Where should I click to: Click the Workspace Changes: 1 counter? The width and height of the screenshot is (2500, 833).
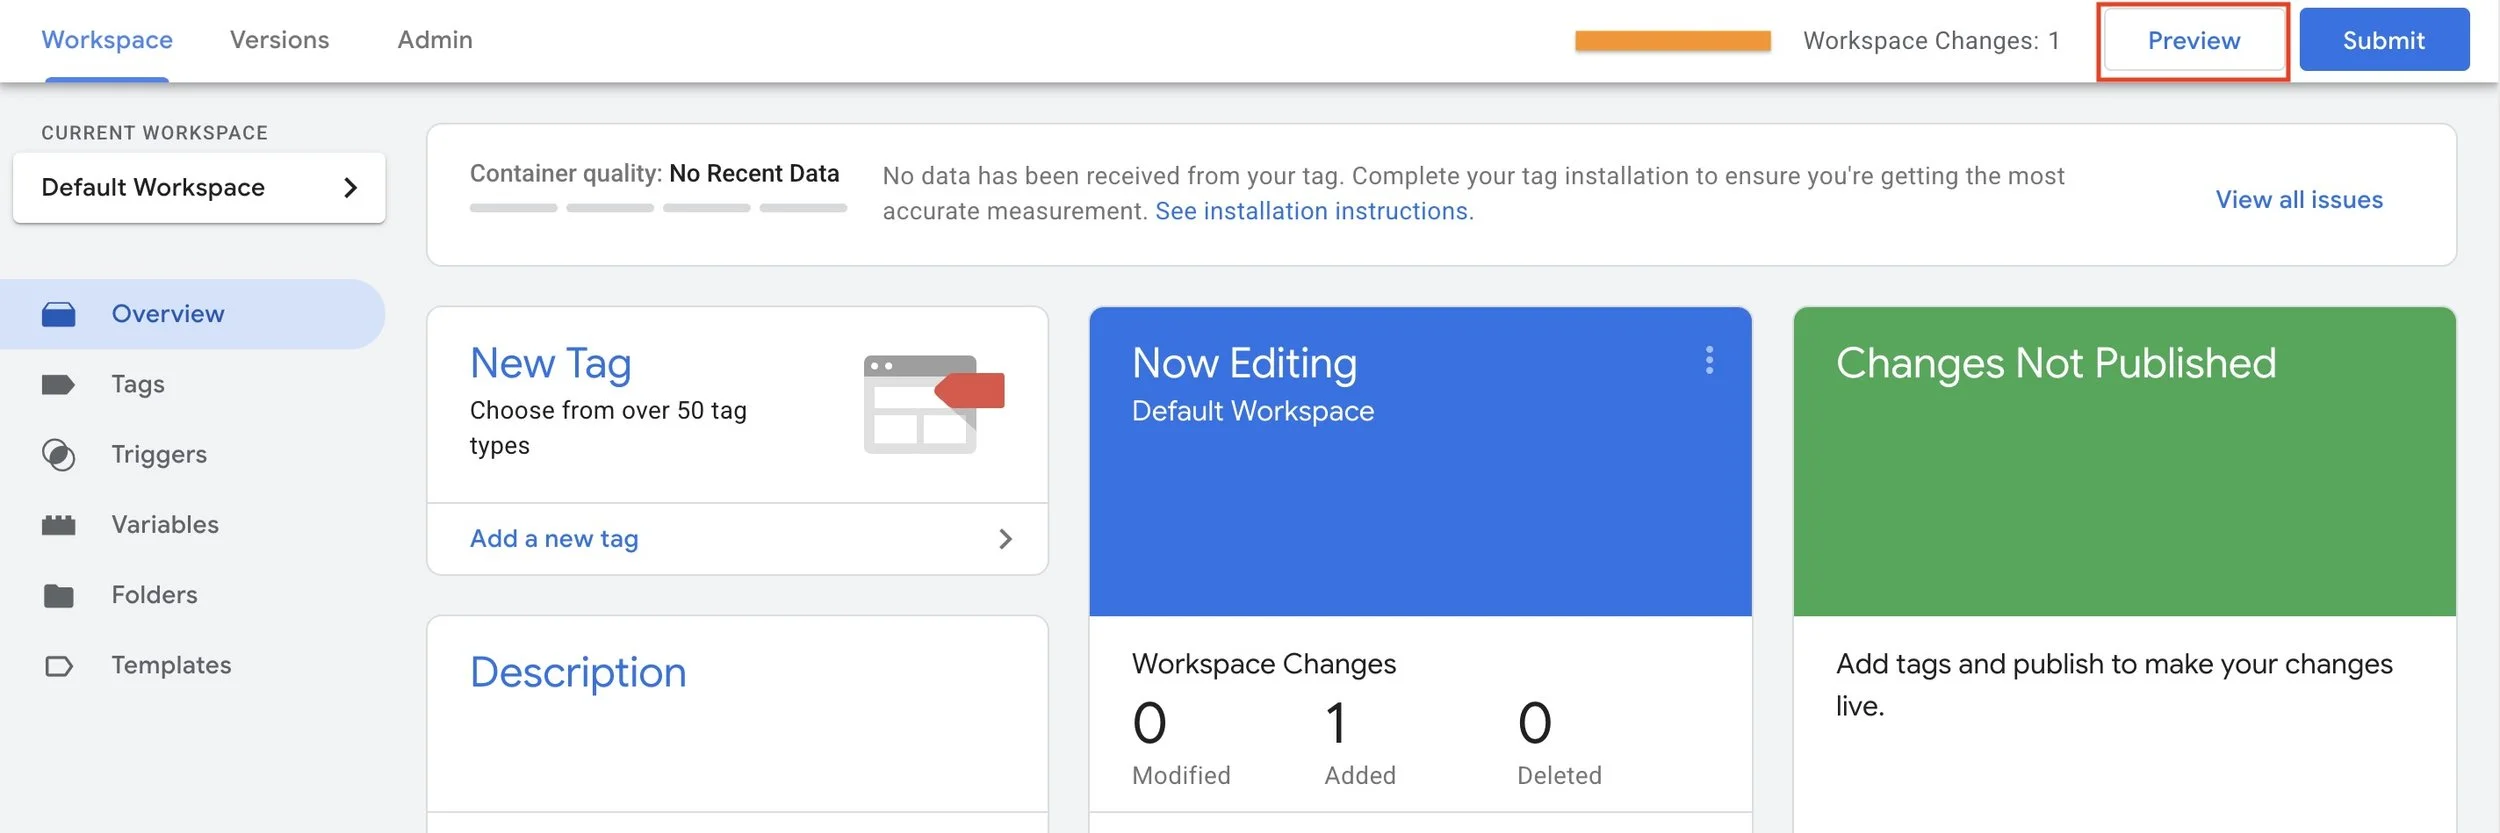coord(1931,41)
